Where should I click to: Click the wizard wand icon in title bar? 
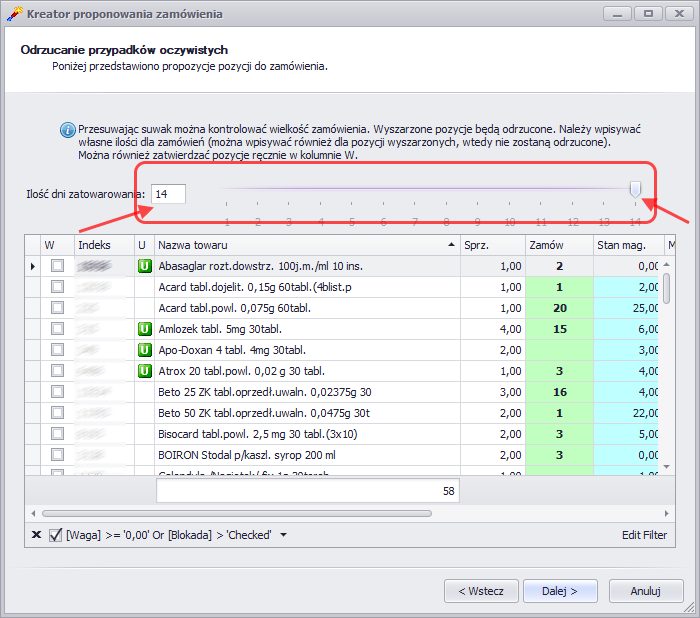tap(14, 14)
